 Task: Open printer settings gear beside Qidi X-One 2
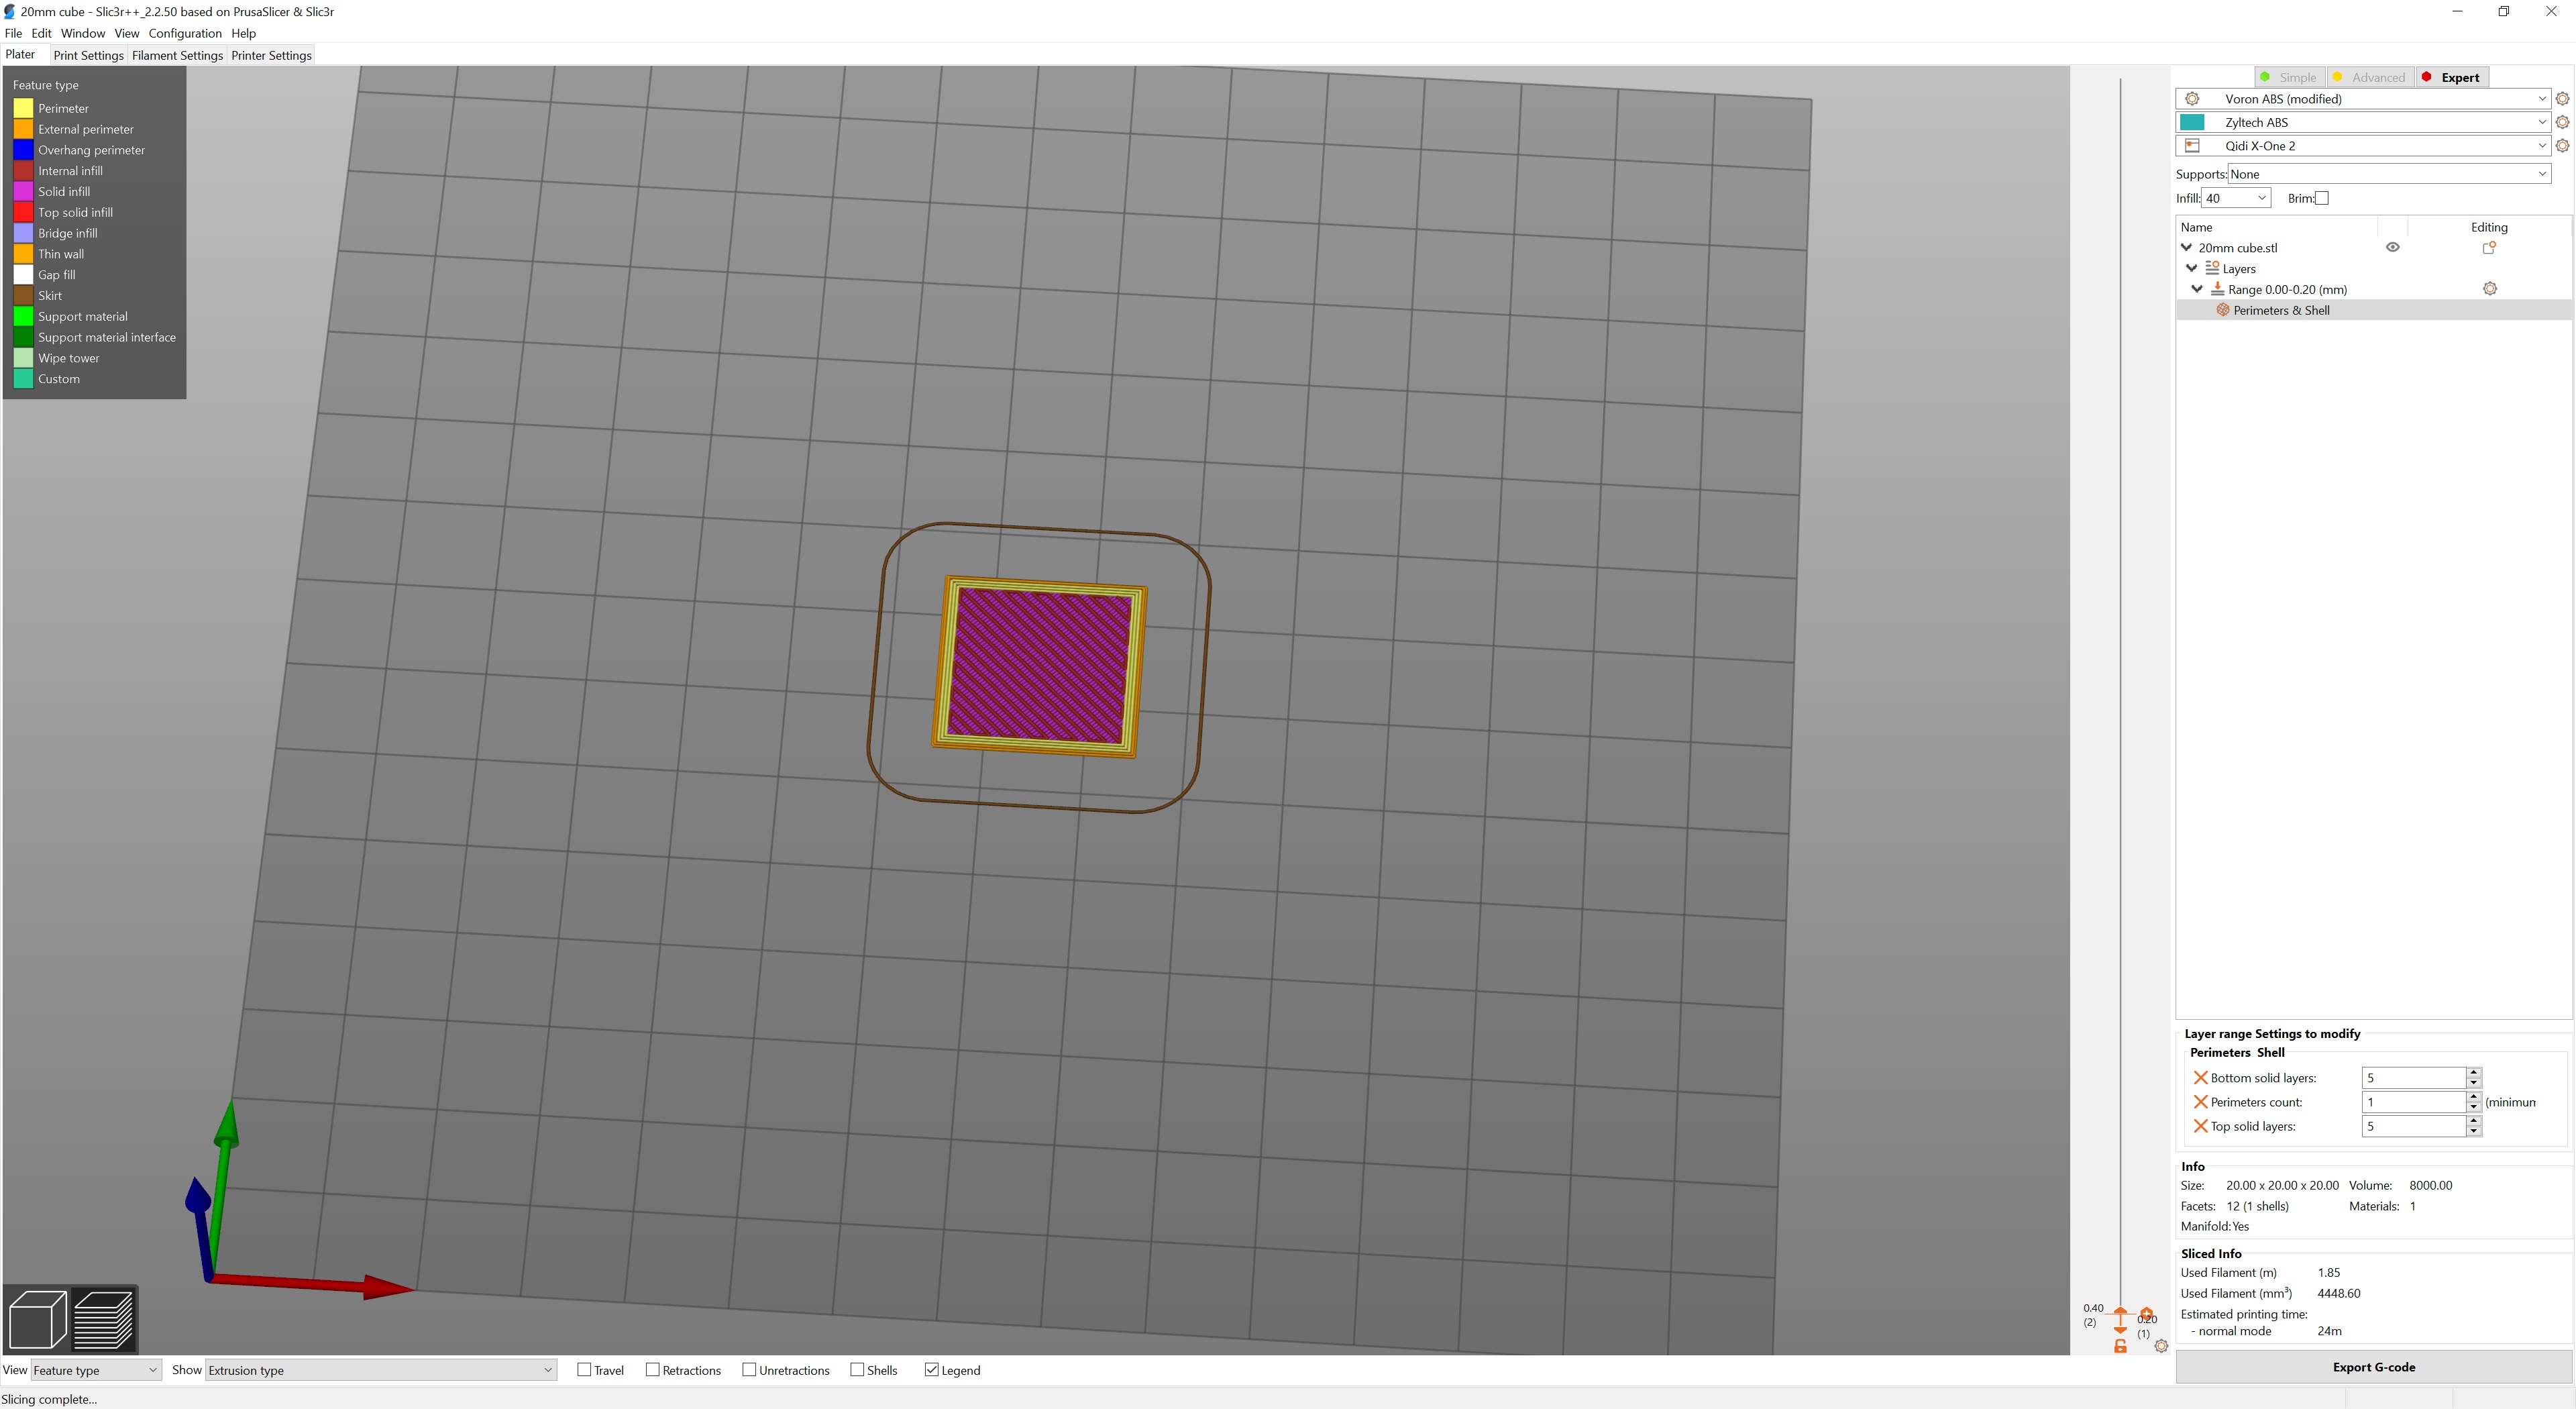pyautogui.click(x=2562, y=145)
